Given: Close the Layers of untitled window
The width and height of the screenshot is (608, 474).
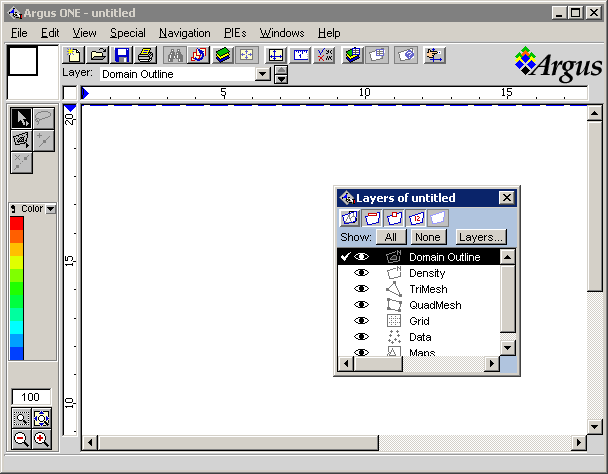Looking at the screenshot, I should (x=506, y=198).
